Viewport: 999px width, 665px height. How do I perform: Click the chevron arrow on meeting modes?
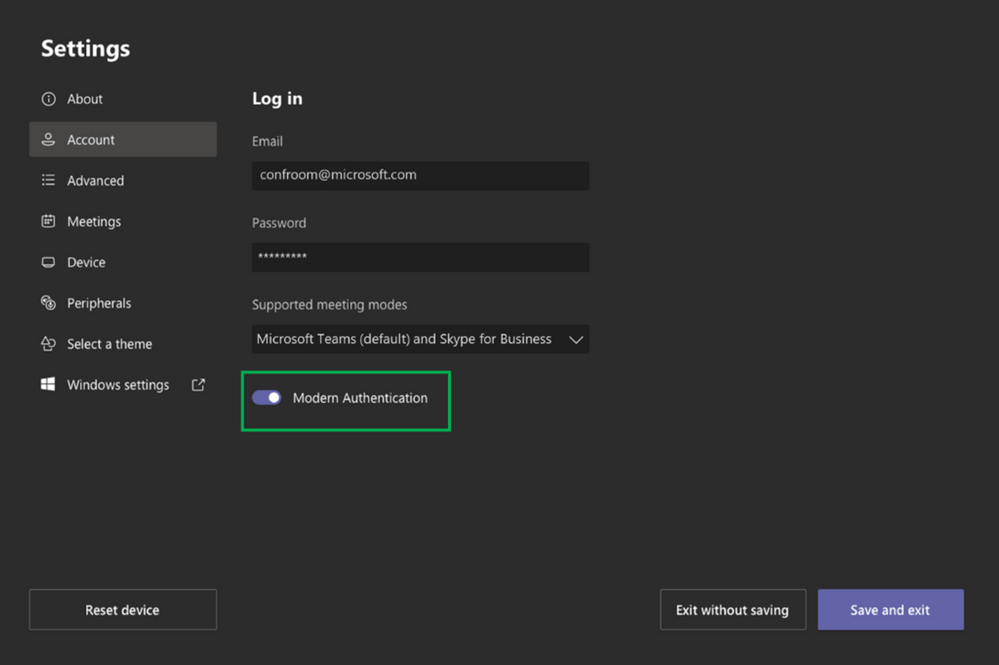[x=575, y=340]
